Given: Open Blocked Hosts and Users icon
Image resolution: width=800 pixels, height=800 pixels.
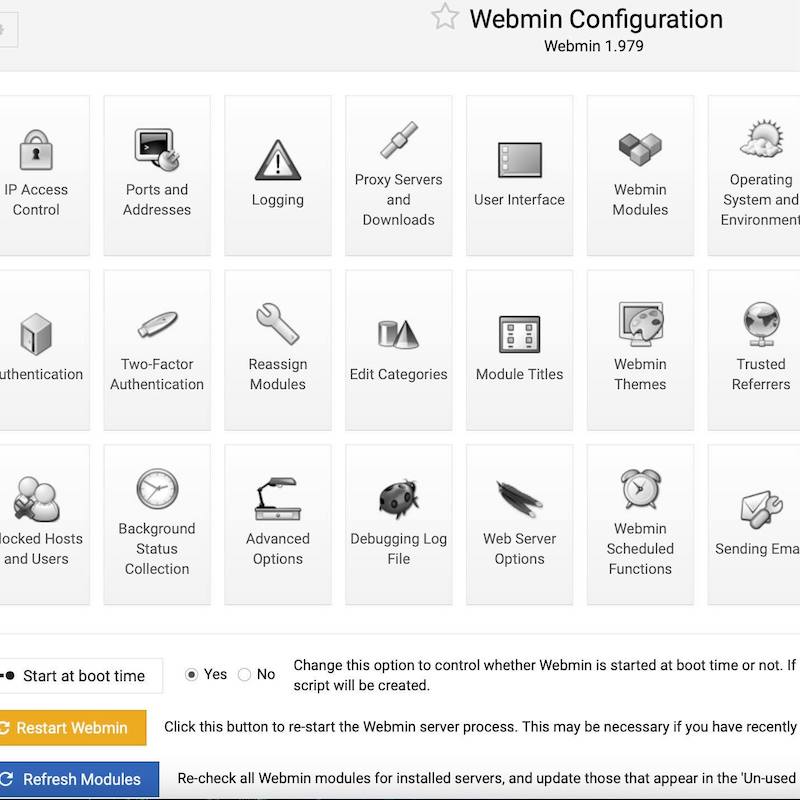Looking at the screenshot, I should (36, 499).
